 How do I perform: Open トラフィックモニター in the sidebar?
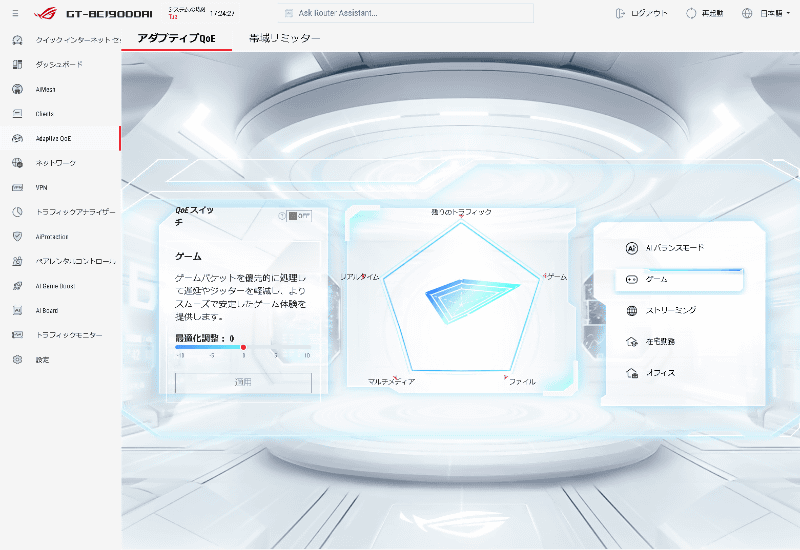[x=61, y=335]
